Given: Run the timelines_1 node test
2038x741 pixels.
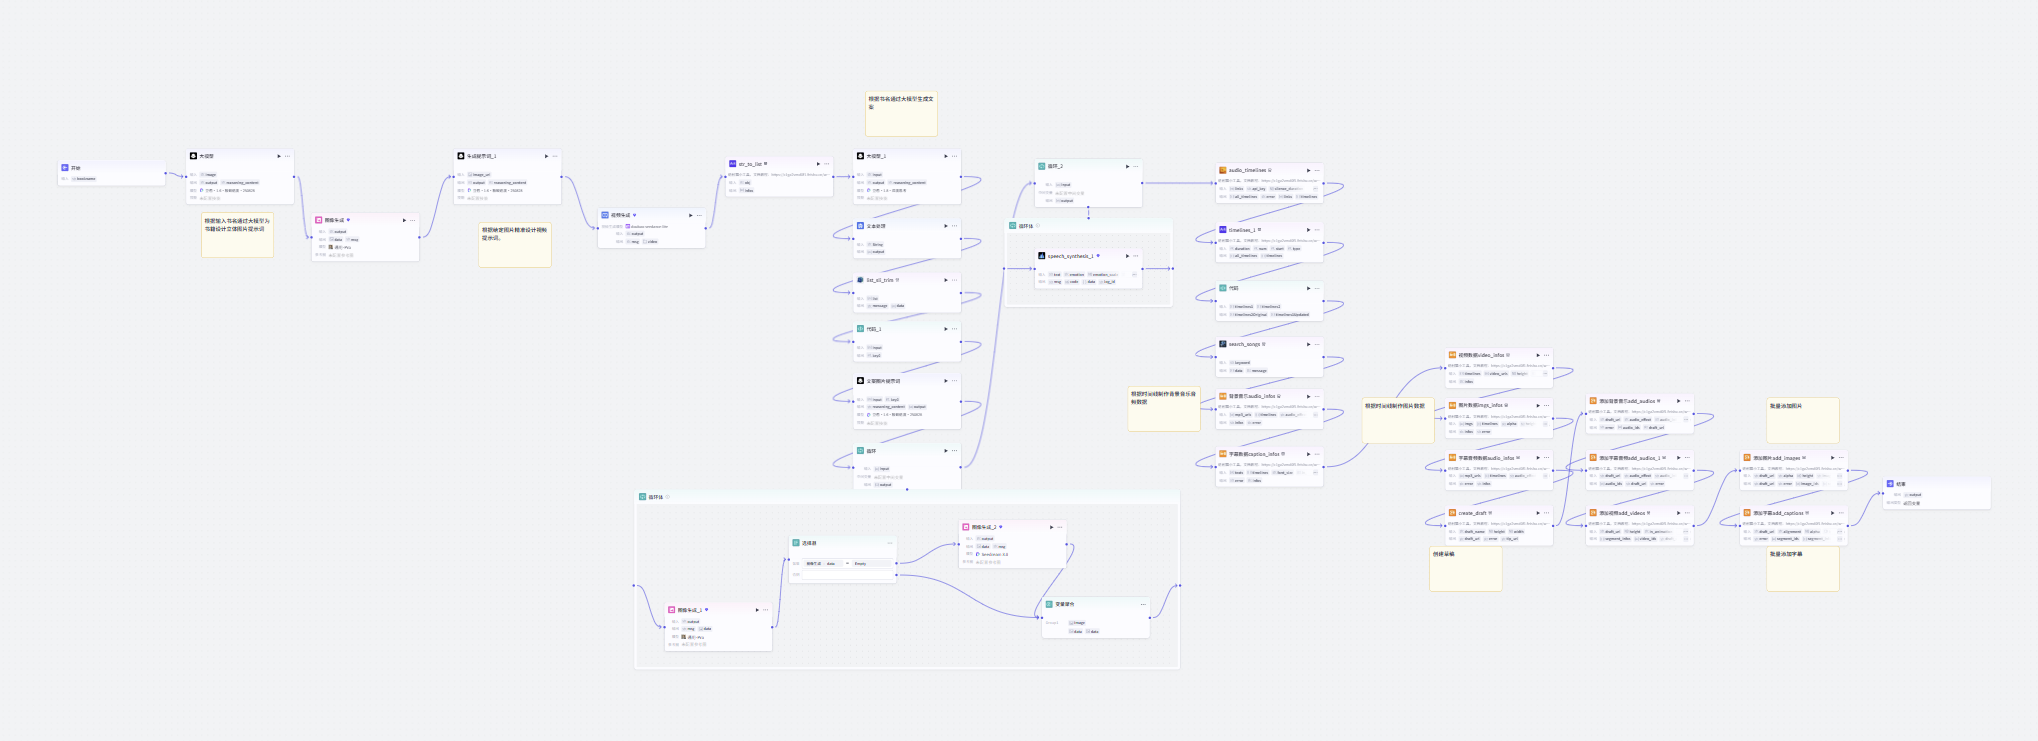Looking at the screenshot, I should pos(1308,230).
